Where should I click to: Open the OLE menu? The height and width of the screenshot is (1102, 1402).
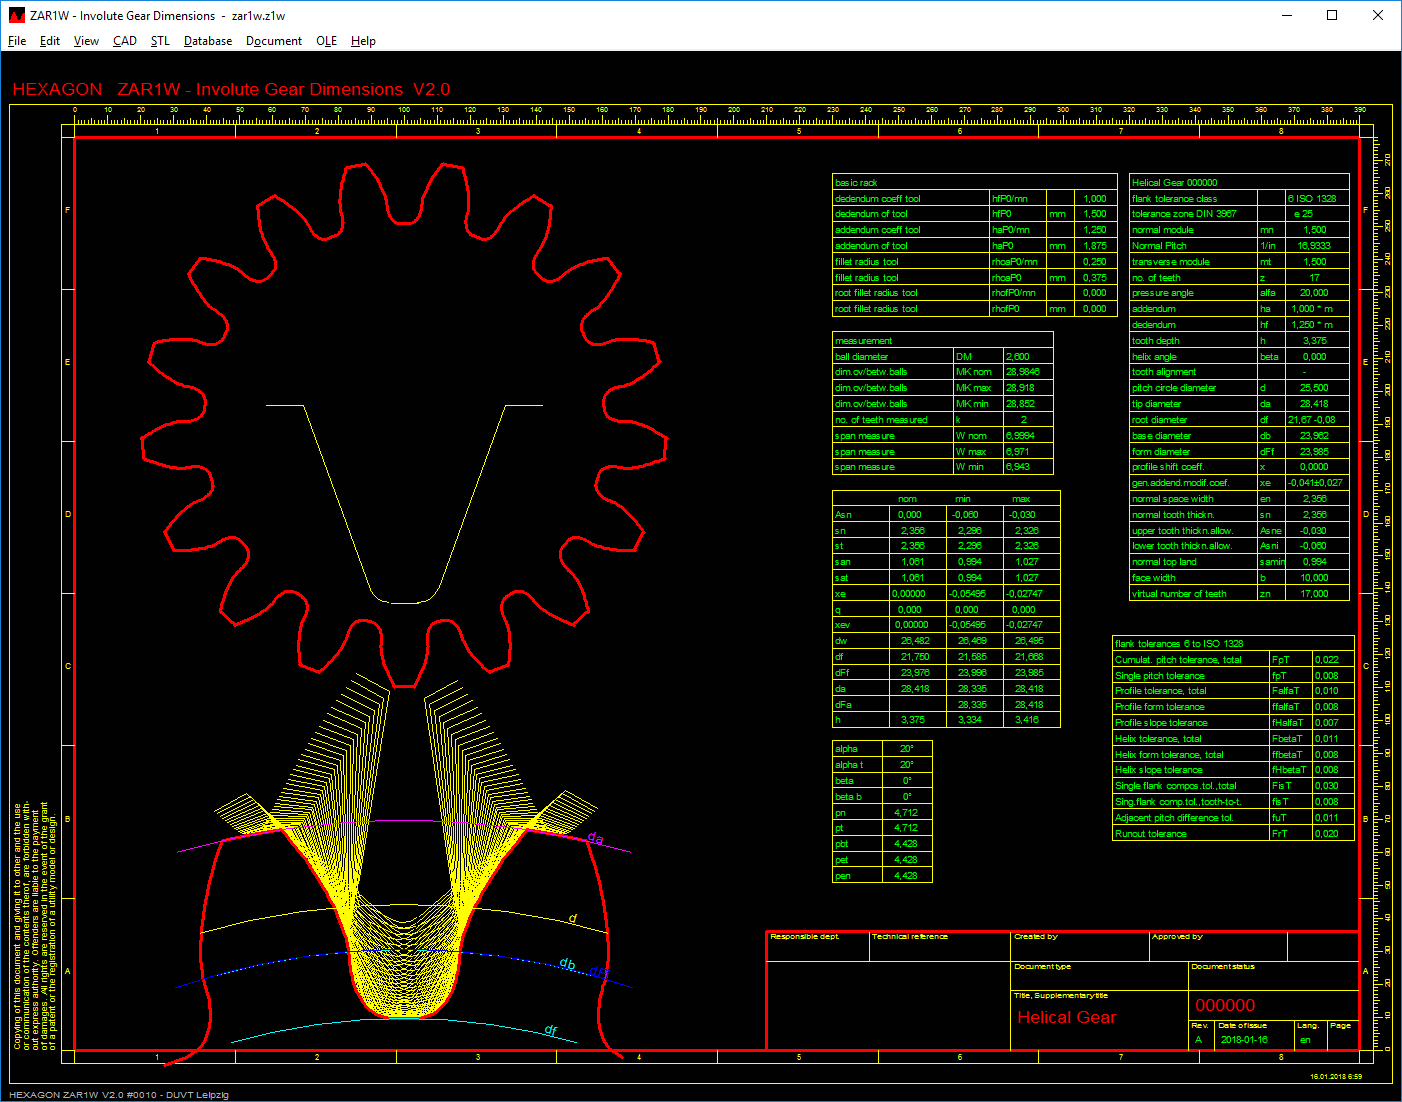click(326, 41)
